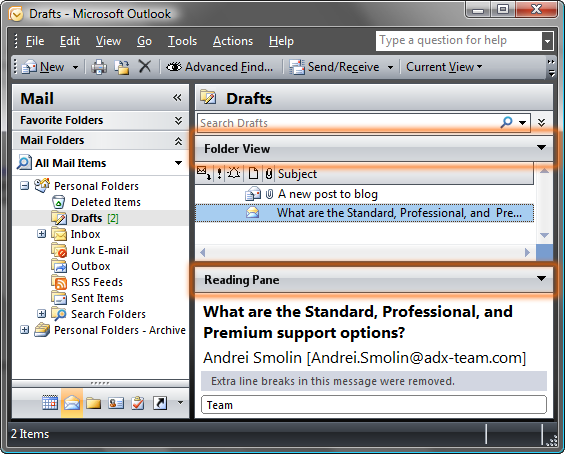The width and height of the screenshot is (565, 454).
Task: Click the Search Drafts input field
Action: point(348,123)
